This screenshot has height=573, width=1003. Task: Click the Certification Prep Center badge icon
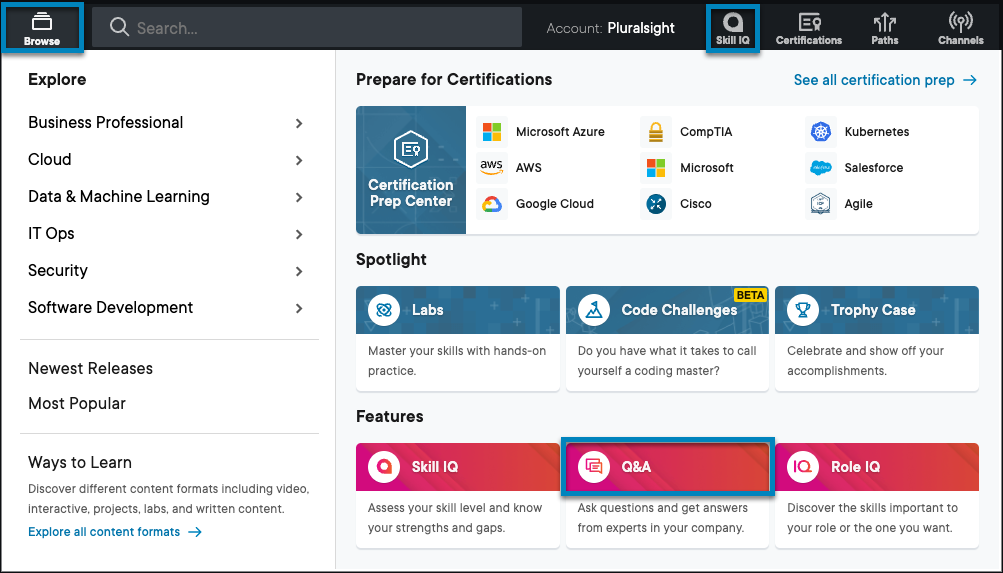[411, 149]
